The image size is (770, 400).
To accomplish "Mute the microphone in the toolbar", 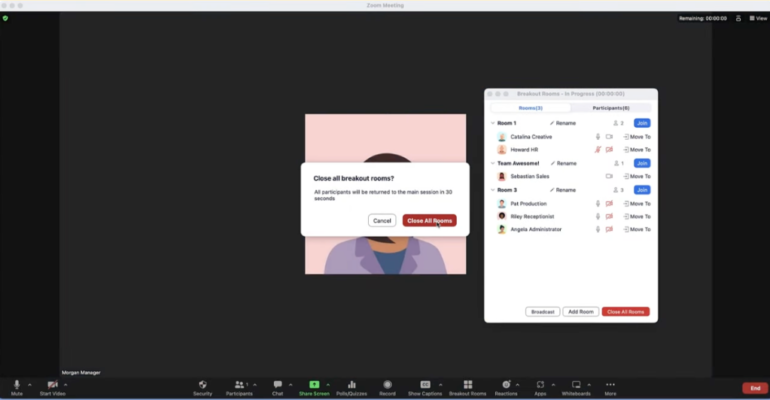I will pos(17,384).
